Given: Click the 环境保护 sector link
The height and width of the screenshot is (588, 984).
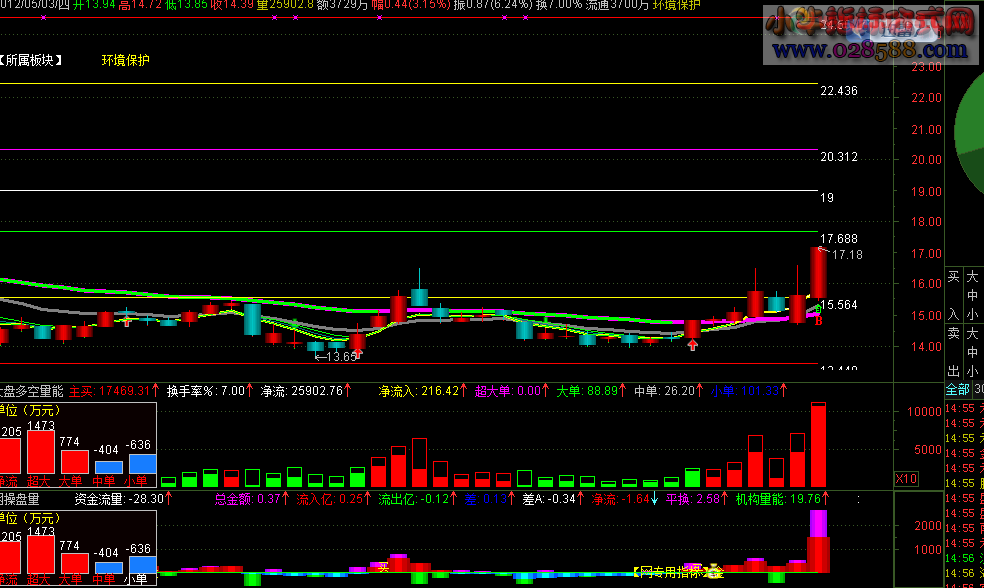Looking at the screenshot, I should click(125, 60).
